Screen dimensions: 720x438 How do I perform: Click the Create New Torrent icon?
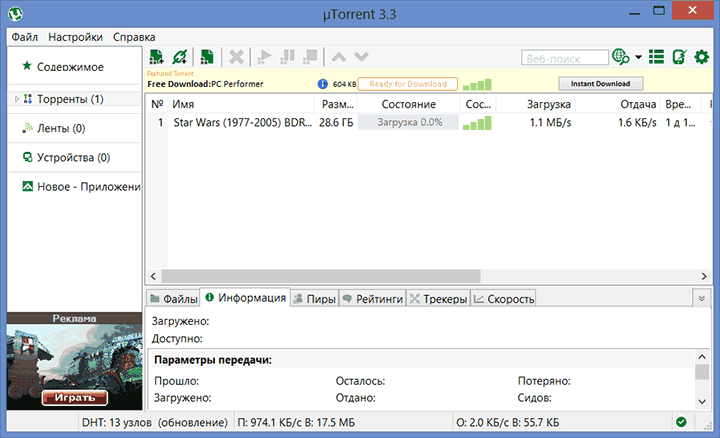[x=207, y=57]
